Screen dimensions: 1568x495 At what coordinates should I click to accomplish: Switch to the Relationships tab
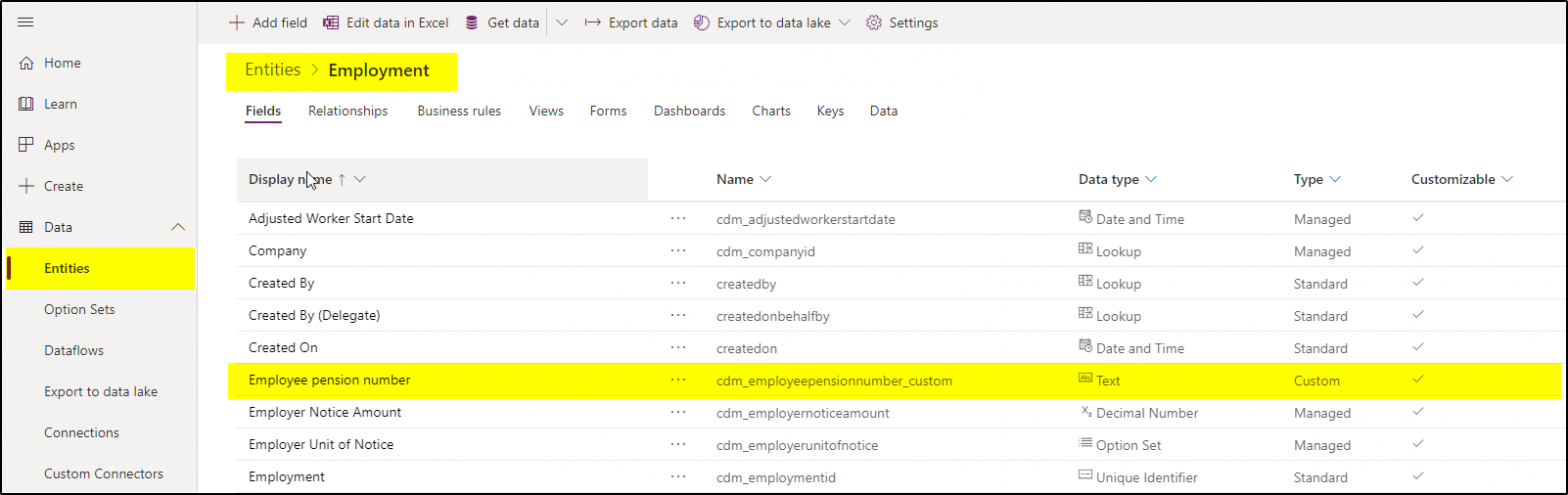tap(347, 111)
